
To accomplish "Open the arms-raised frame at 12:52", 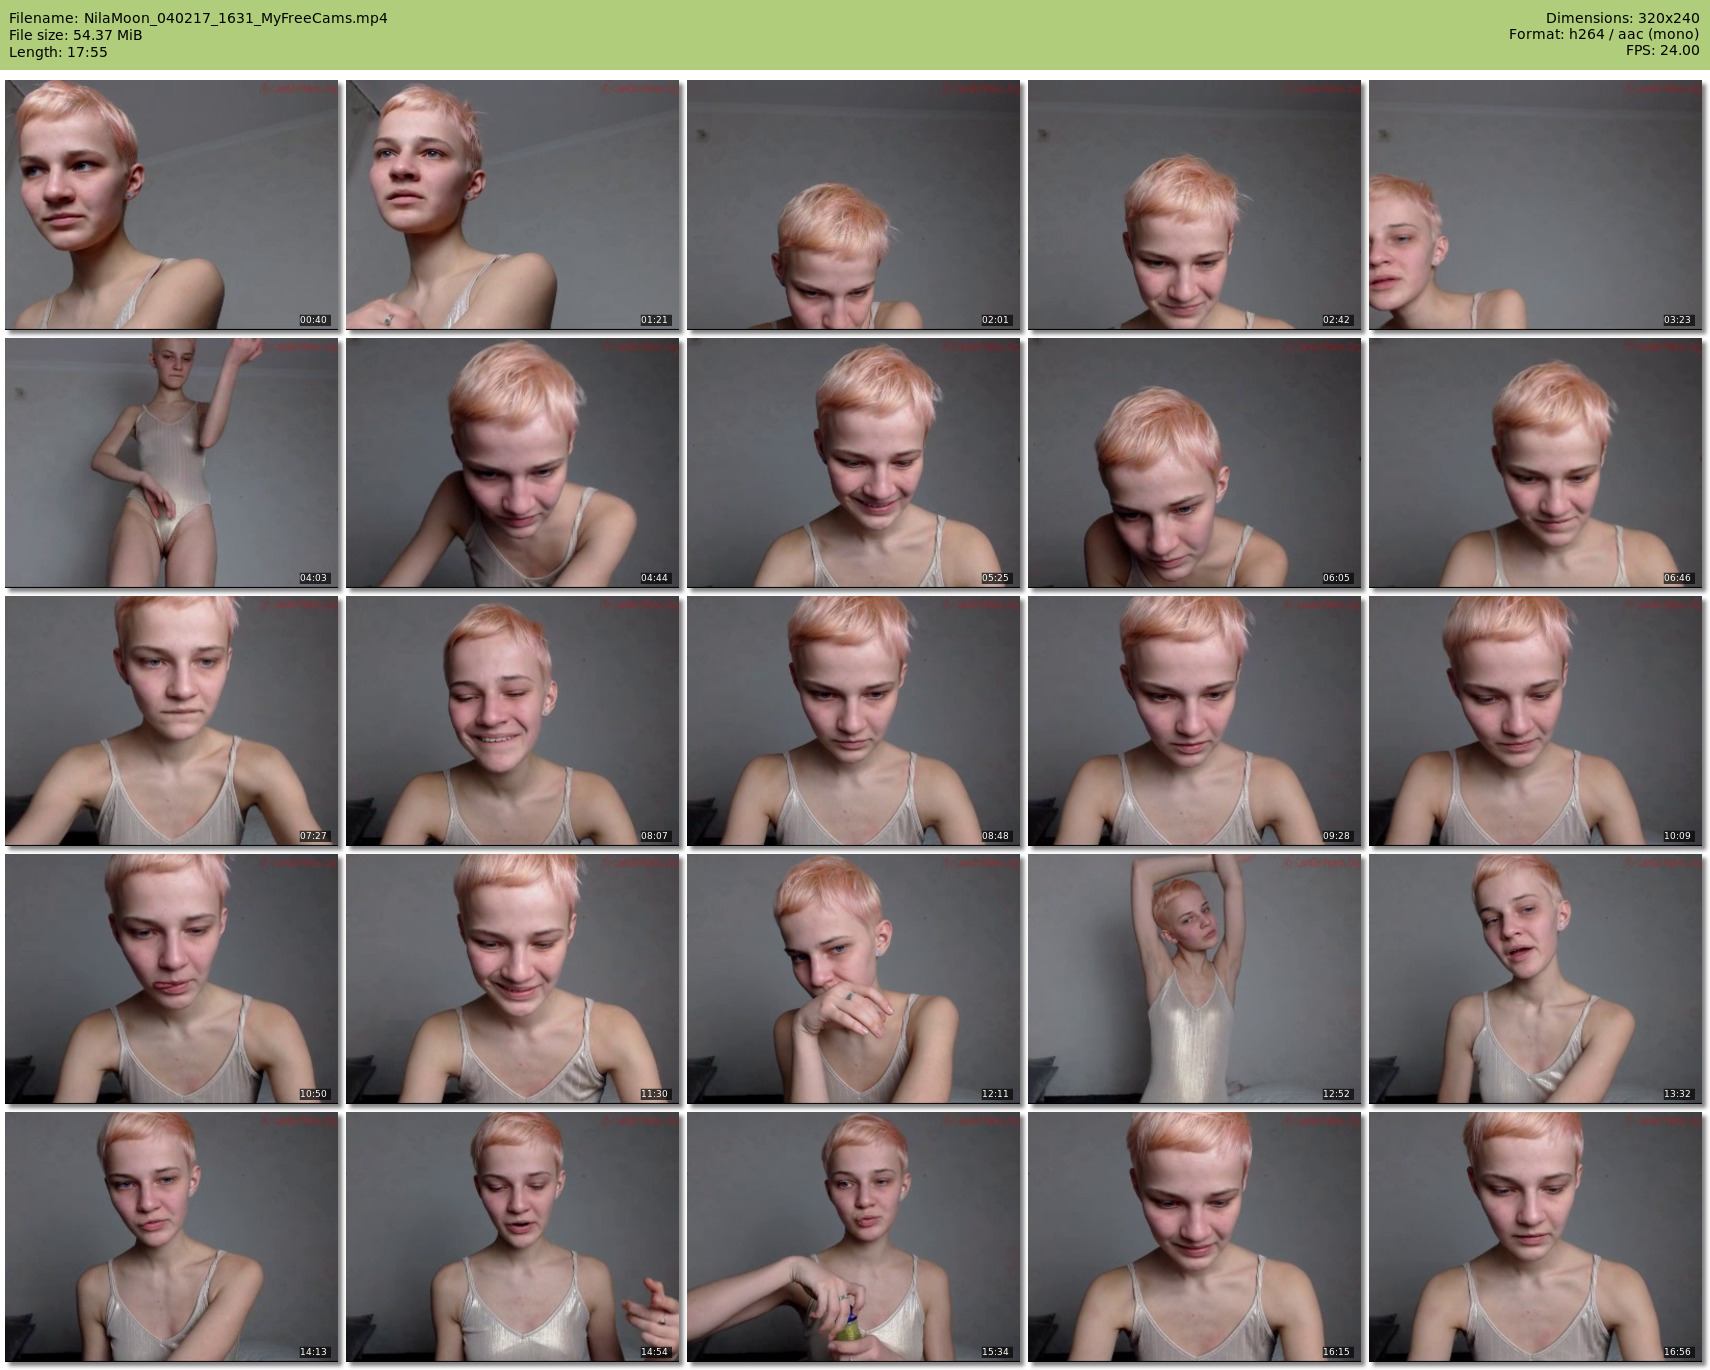I will [x=1194, y=979].
